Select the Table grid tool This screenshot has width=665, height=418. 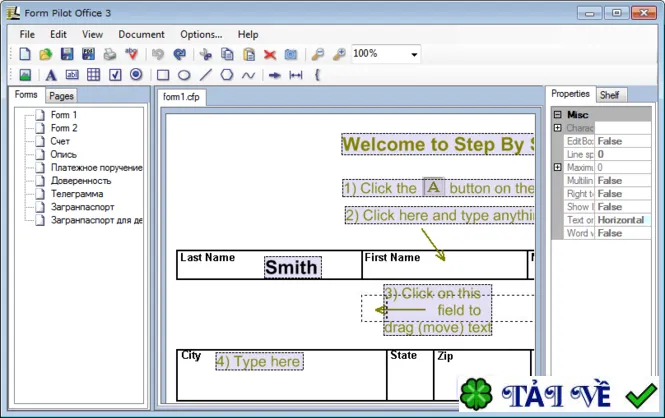pos(93,75)
